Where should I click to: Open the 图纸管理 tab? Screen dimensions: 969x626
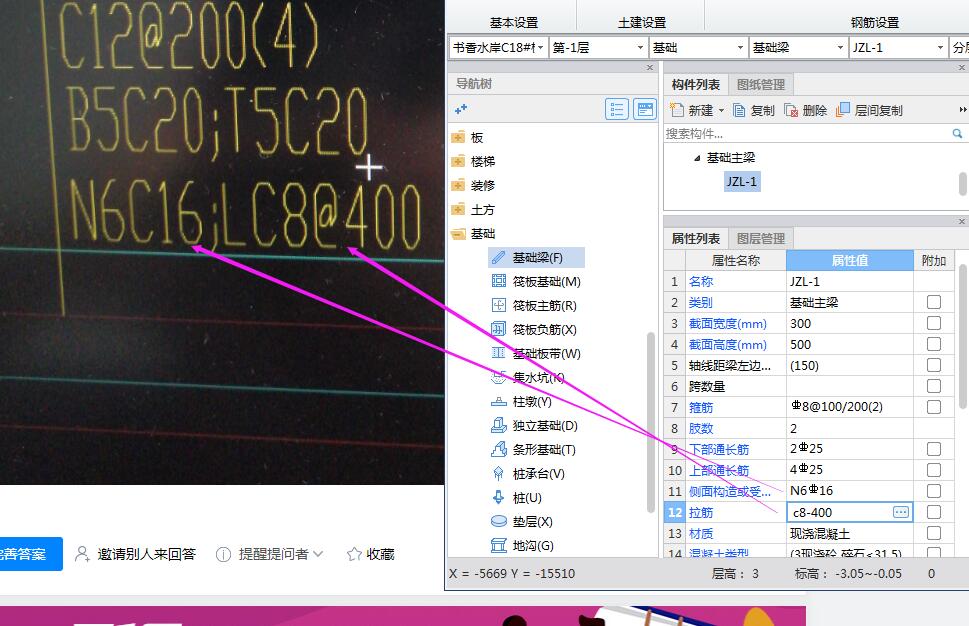761,85
